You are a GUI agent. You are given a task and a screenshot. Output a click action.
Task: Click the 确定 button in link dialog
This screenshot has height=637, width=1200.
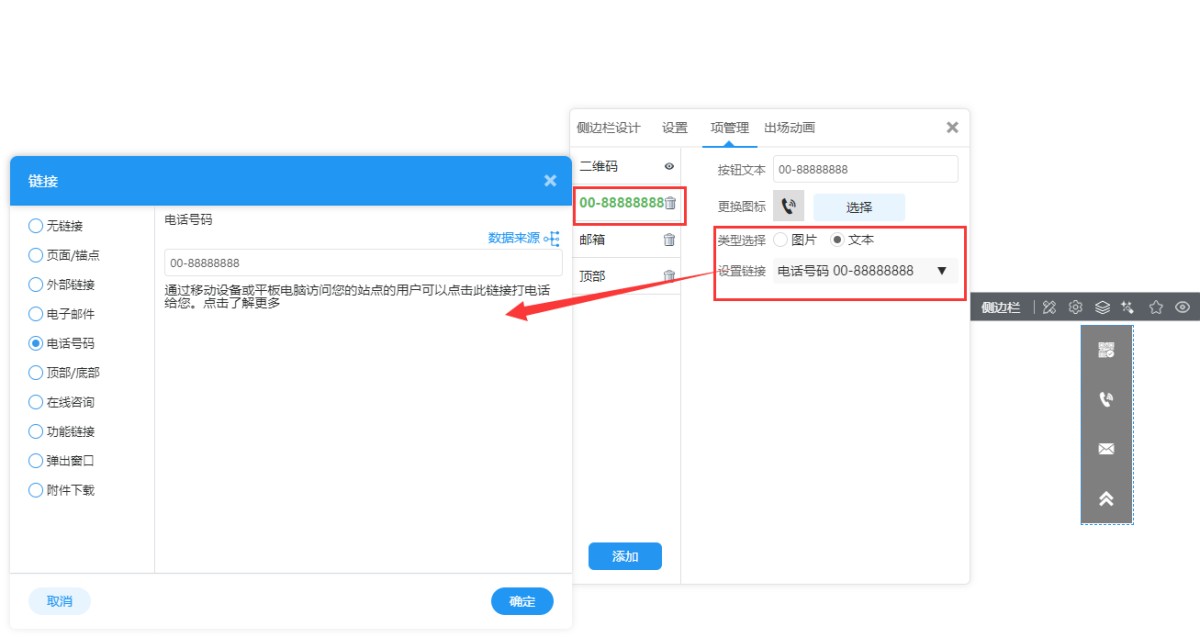click(x=522, y=601)
